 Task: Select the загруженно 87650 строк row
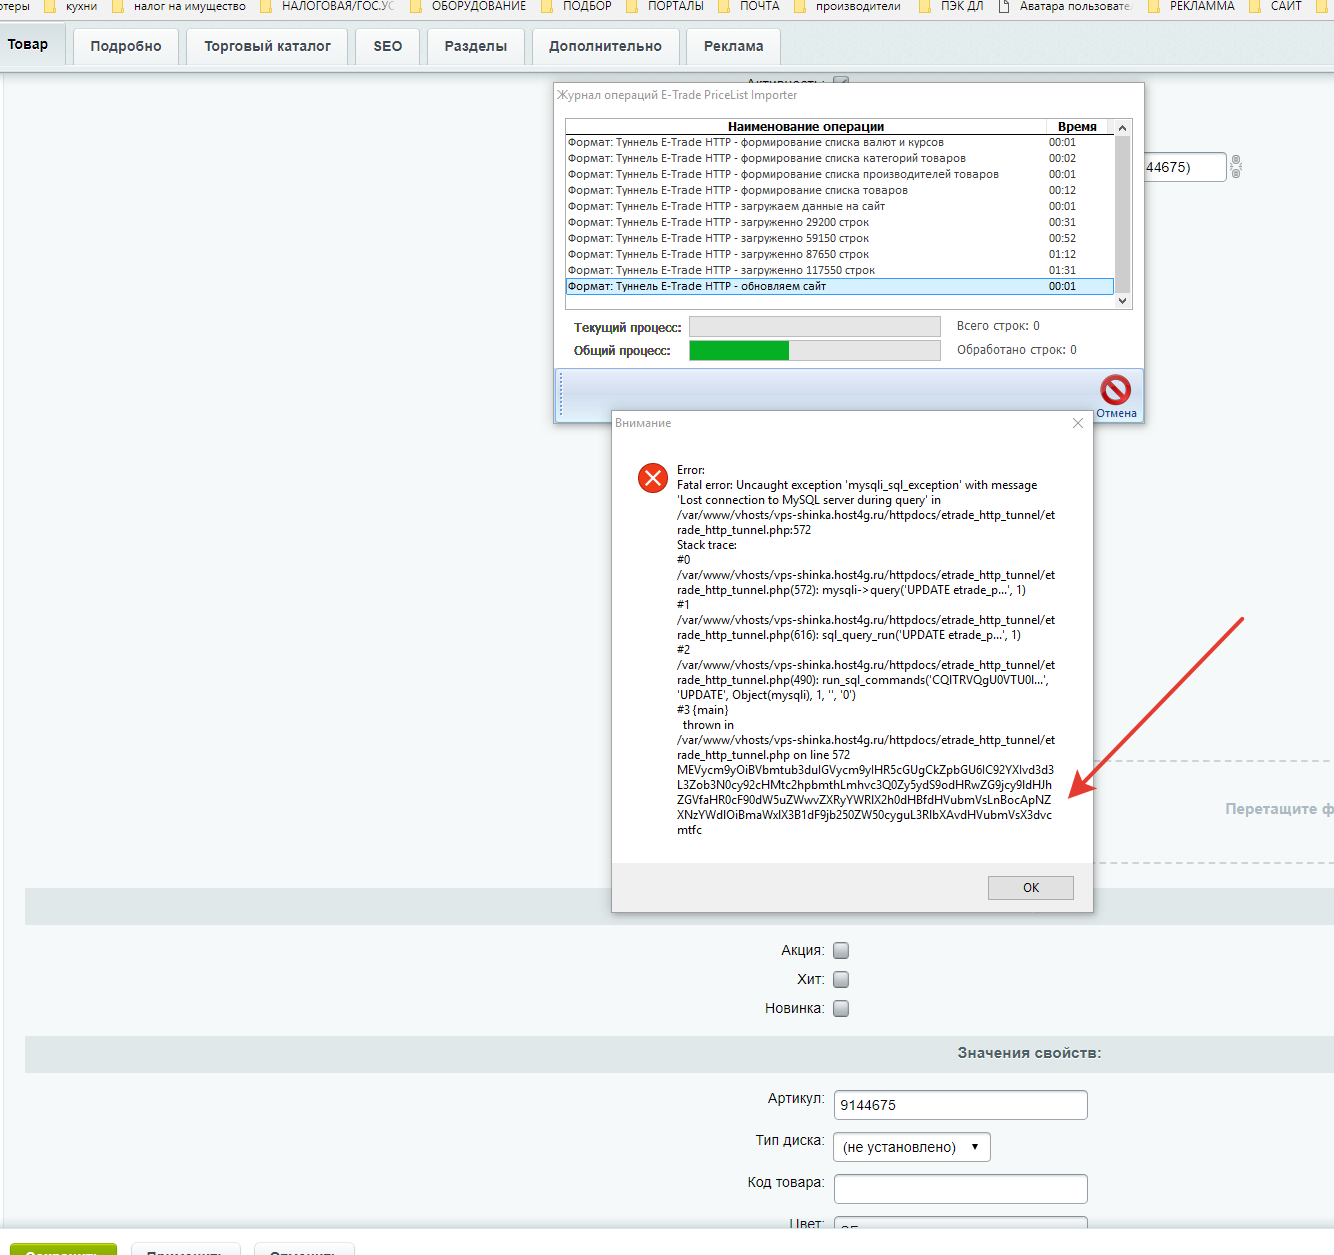839,254
